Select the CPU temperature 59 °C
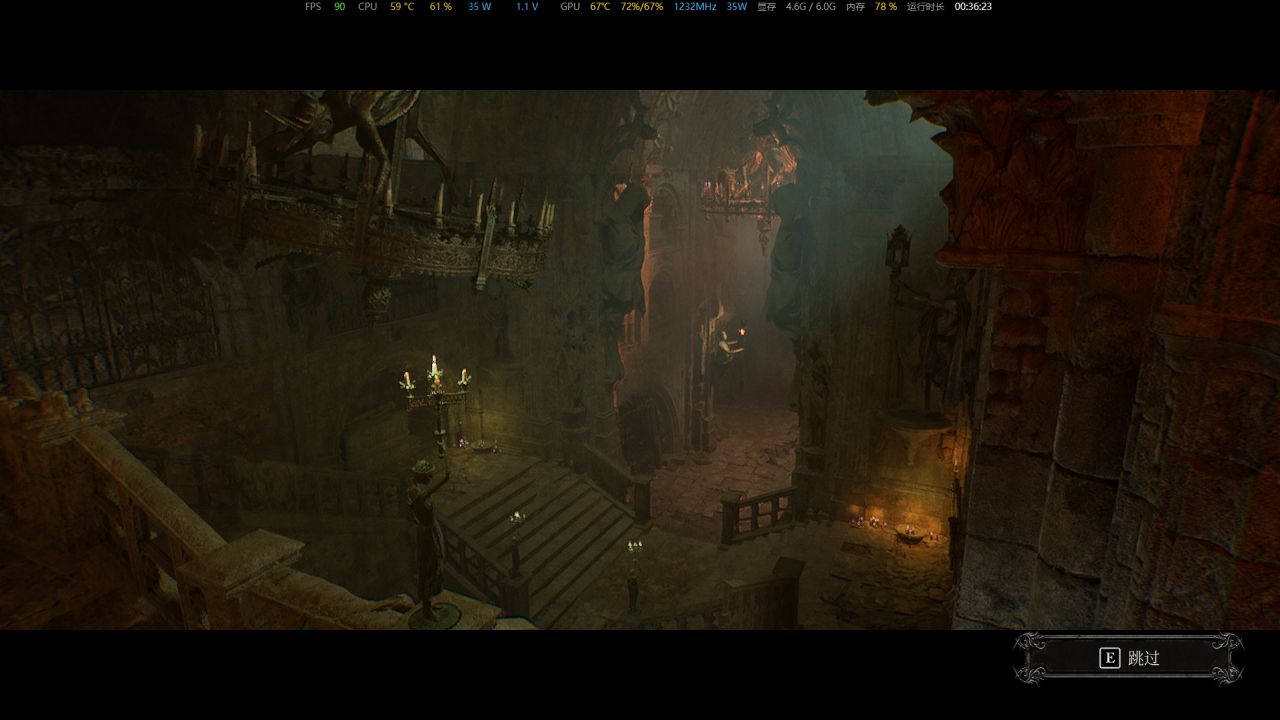Screen dimensions: 1280x720 [402, 7]
